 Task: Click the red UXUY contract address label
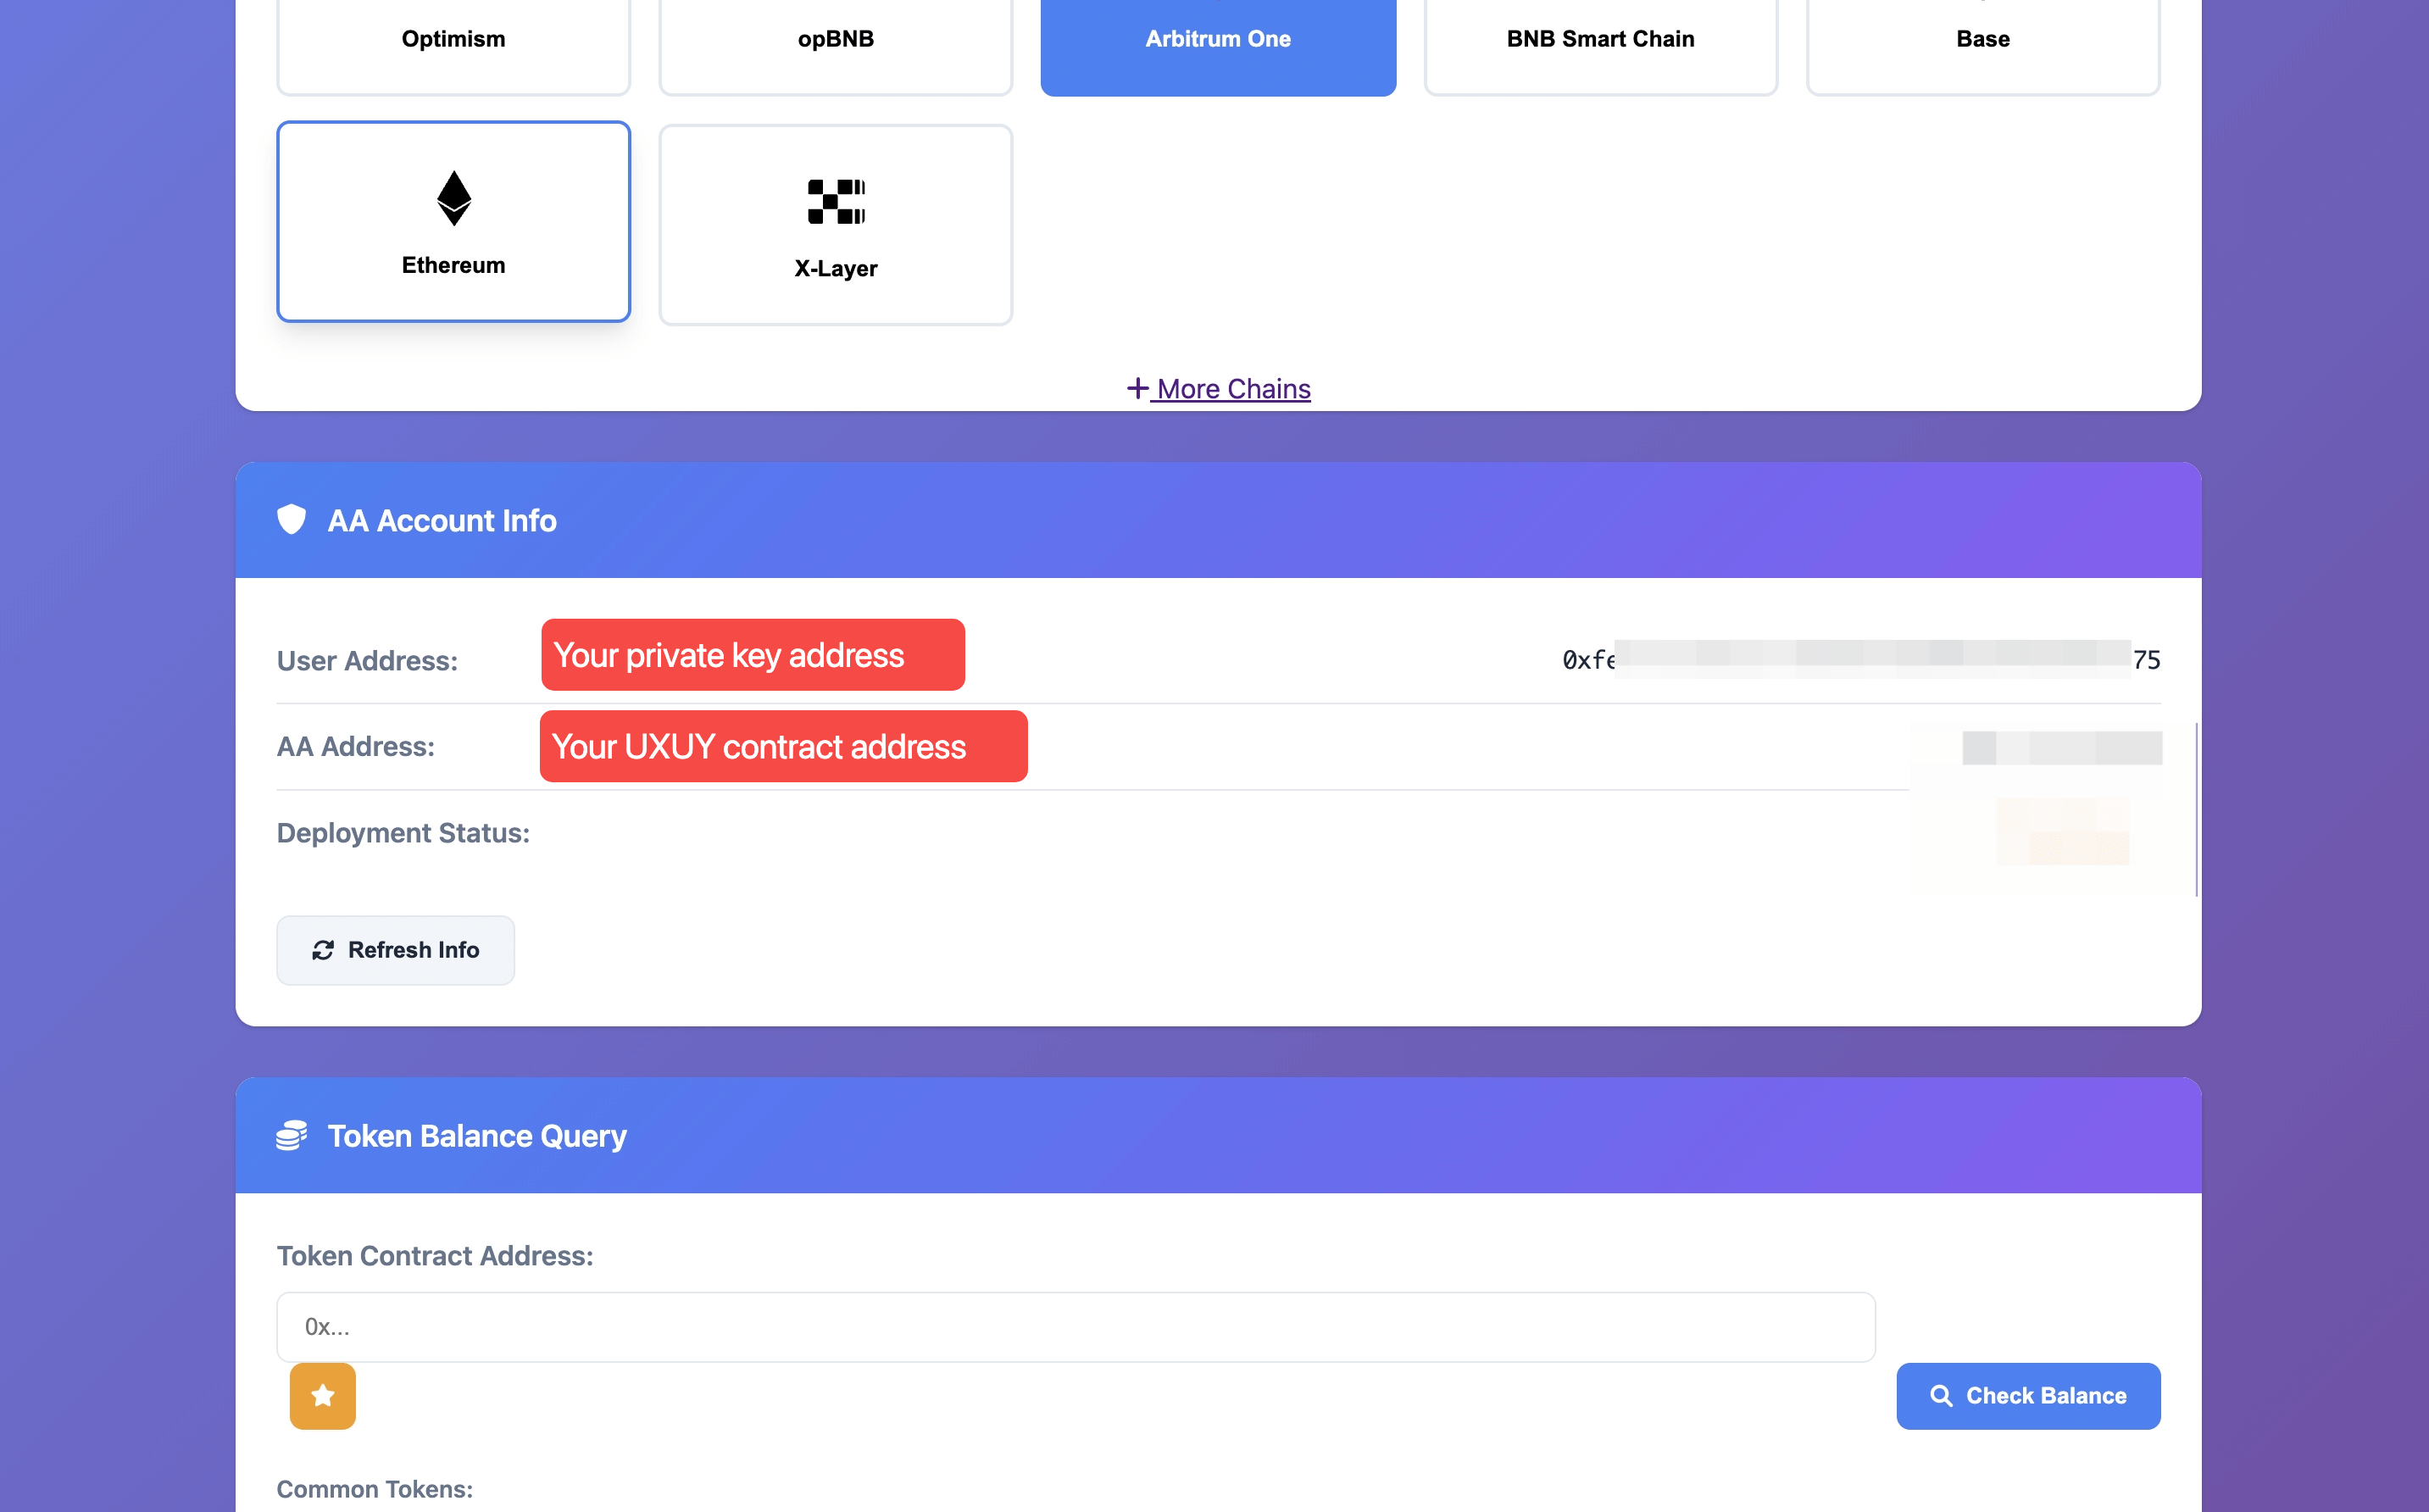[783, 746]
